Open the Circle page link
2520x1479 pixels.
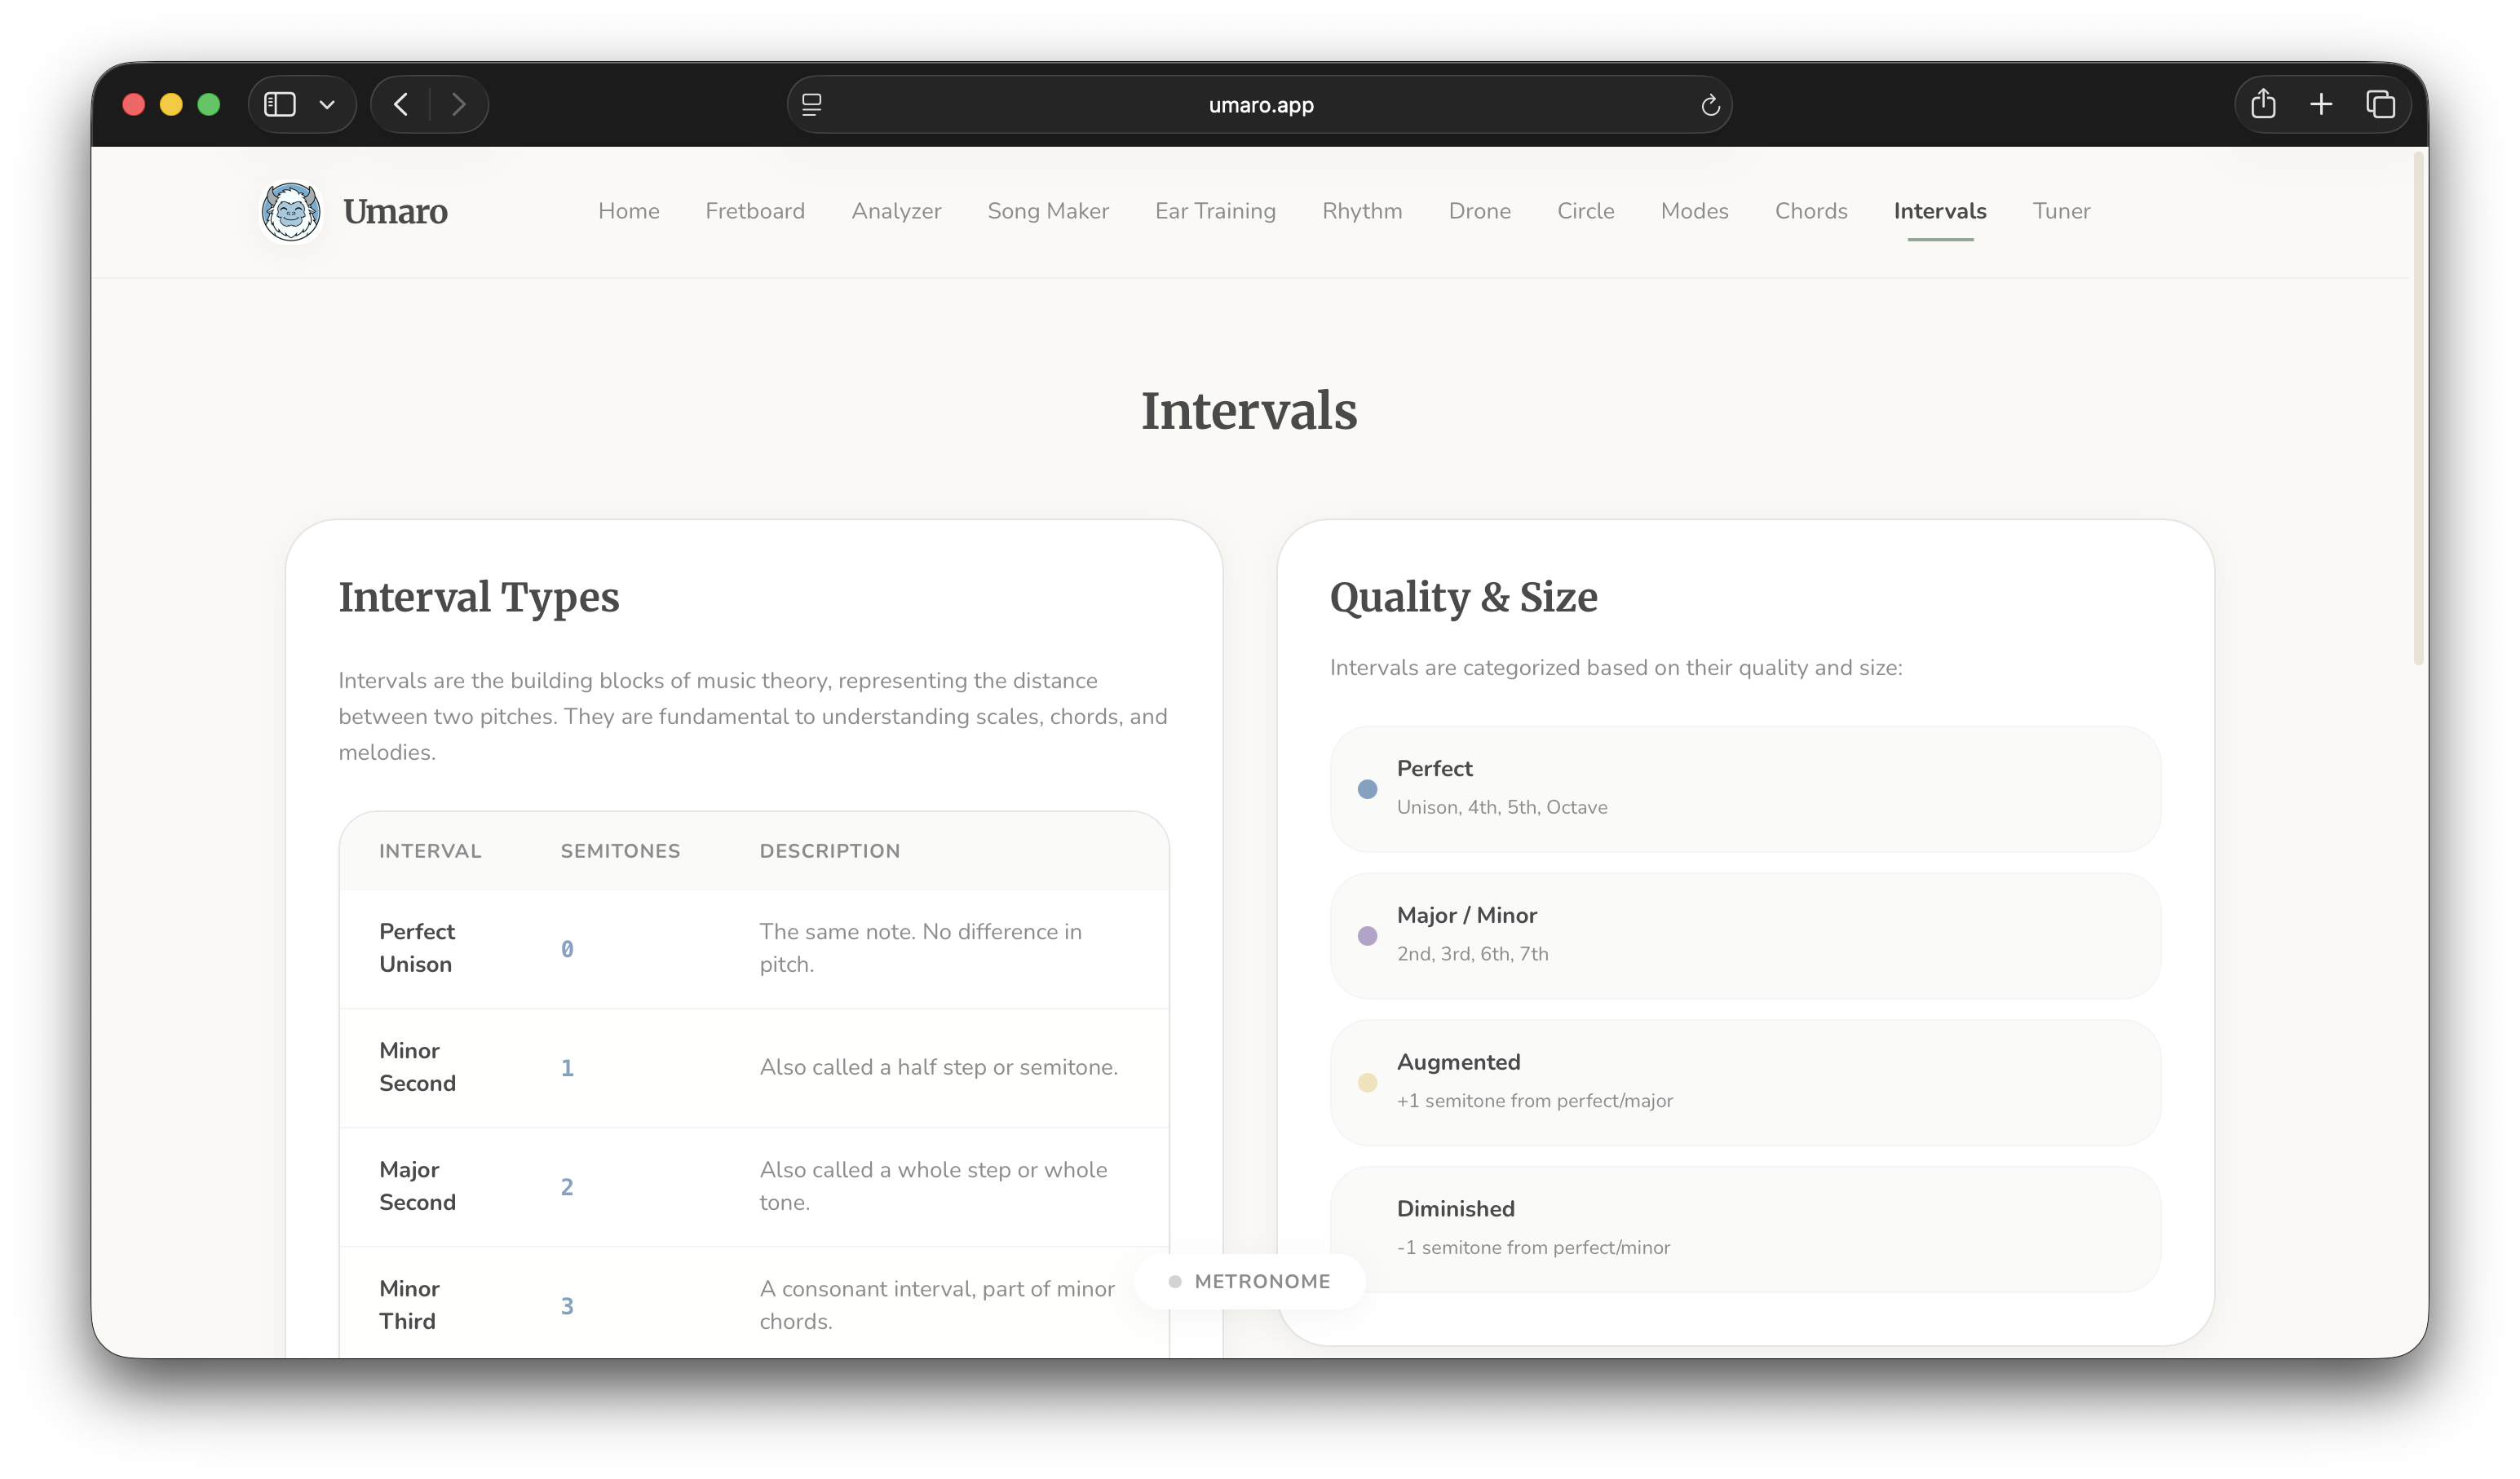click(x=1585, y=211)
